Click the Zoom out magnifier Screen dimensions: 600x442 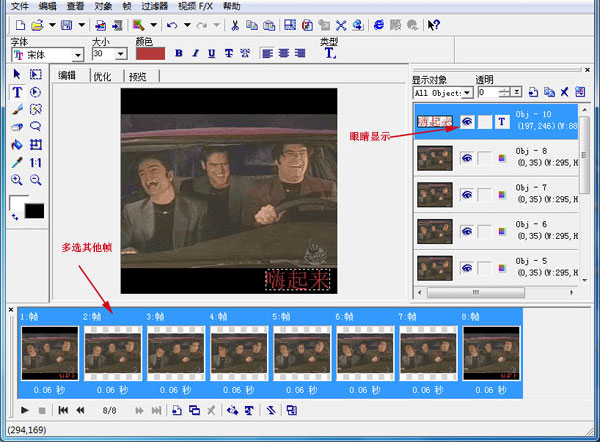point(36,180)
